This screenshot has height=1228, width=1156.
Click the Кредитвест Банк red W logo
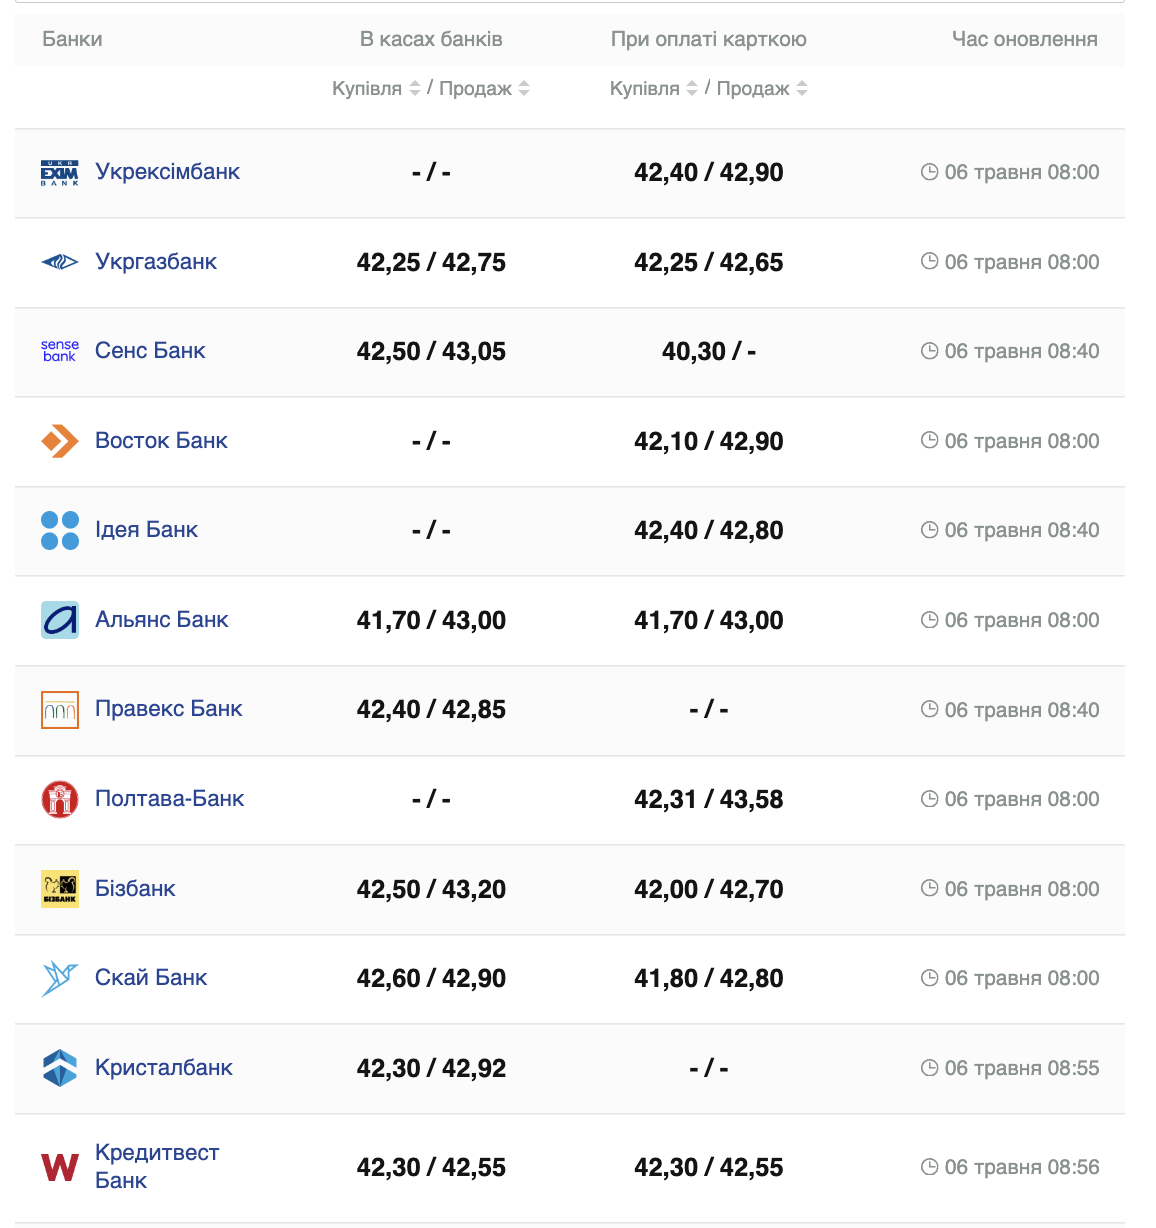click(x=59, y=1167)
